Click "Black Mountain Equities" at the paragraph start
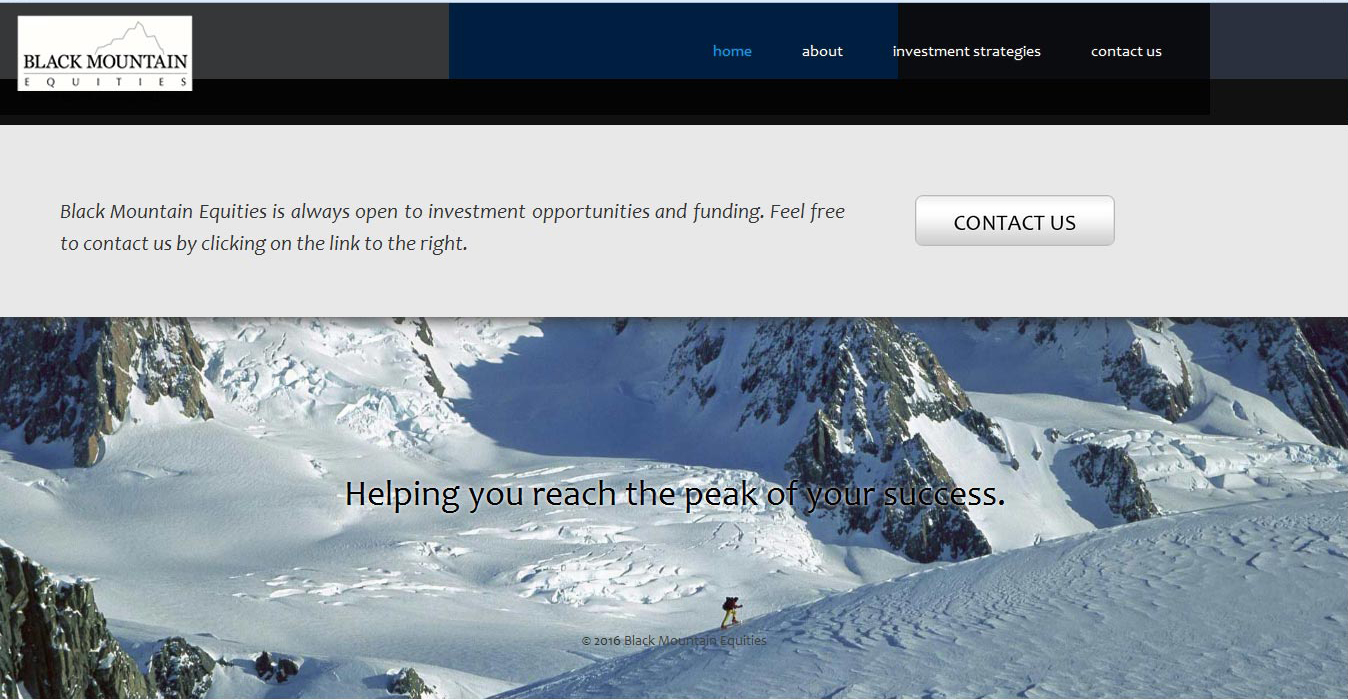Viewport: 1348px width, 700px height. (x=163, y=212)
